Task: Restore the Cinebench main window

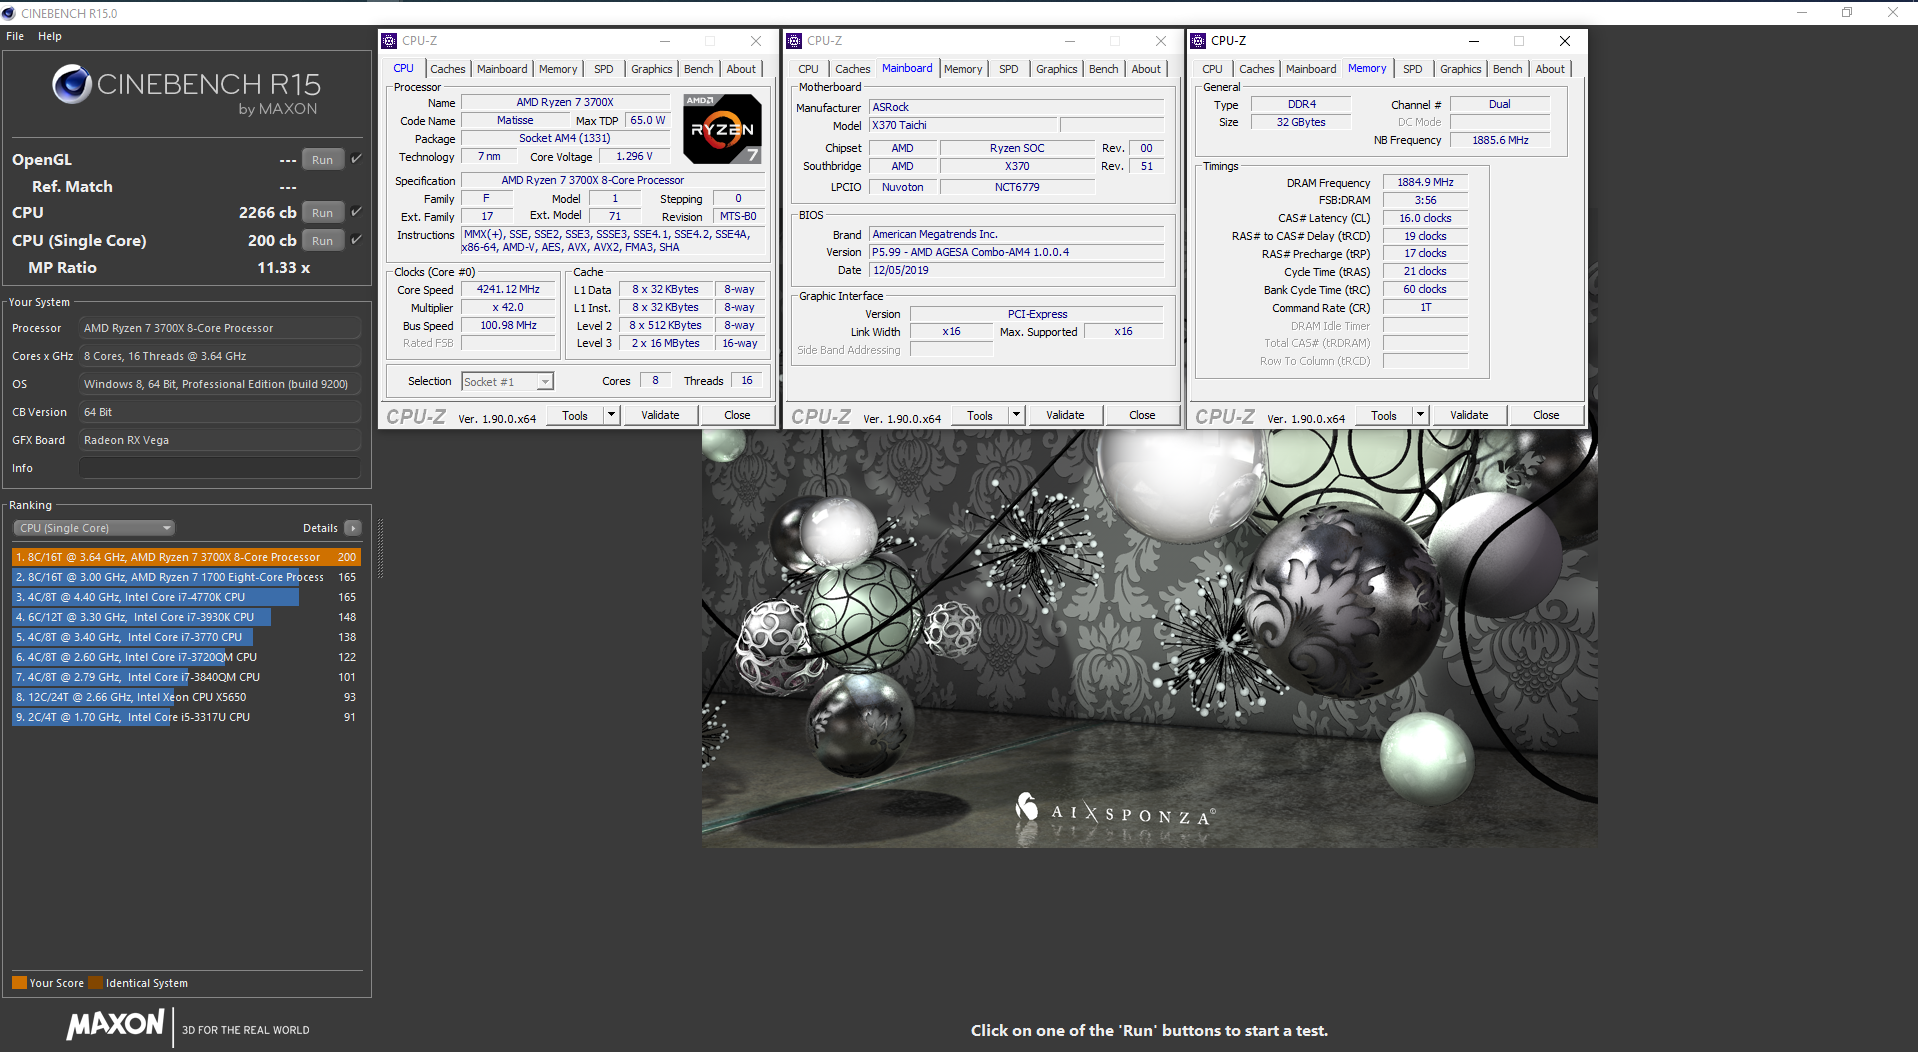Action: point(1847,12)
